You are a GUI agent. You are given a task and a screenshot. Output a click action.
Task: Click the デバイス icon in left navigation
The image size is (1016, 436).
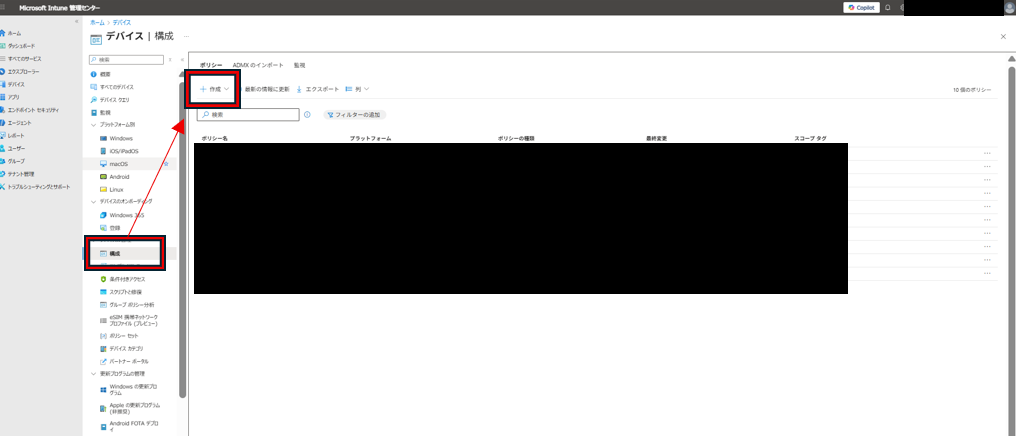[4, 84]
